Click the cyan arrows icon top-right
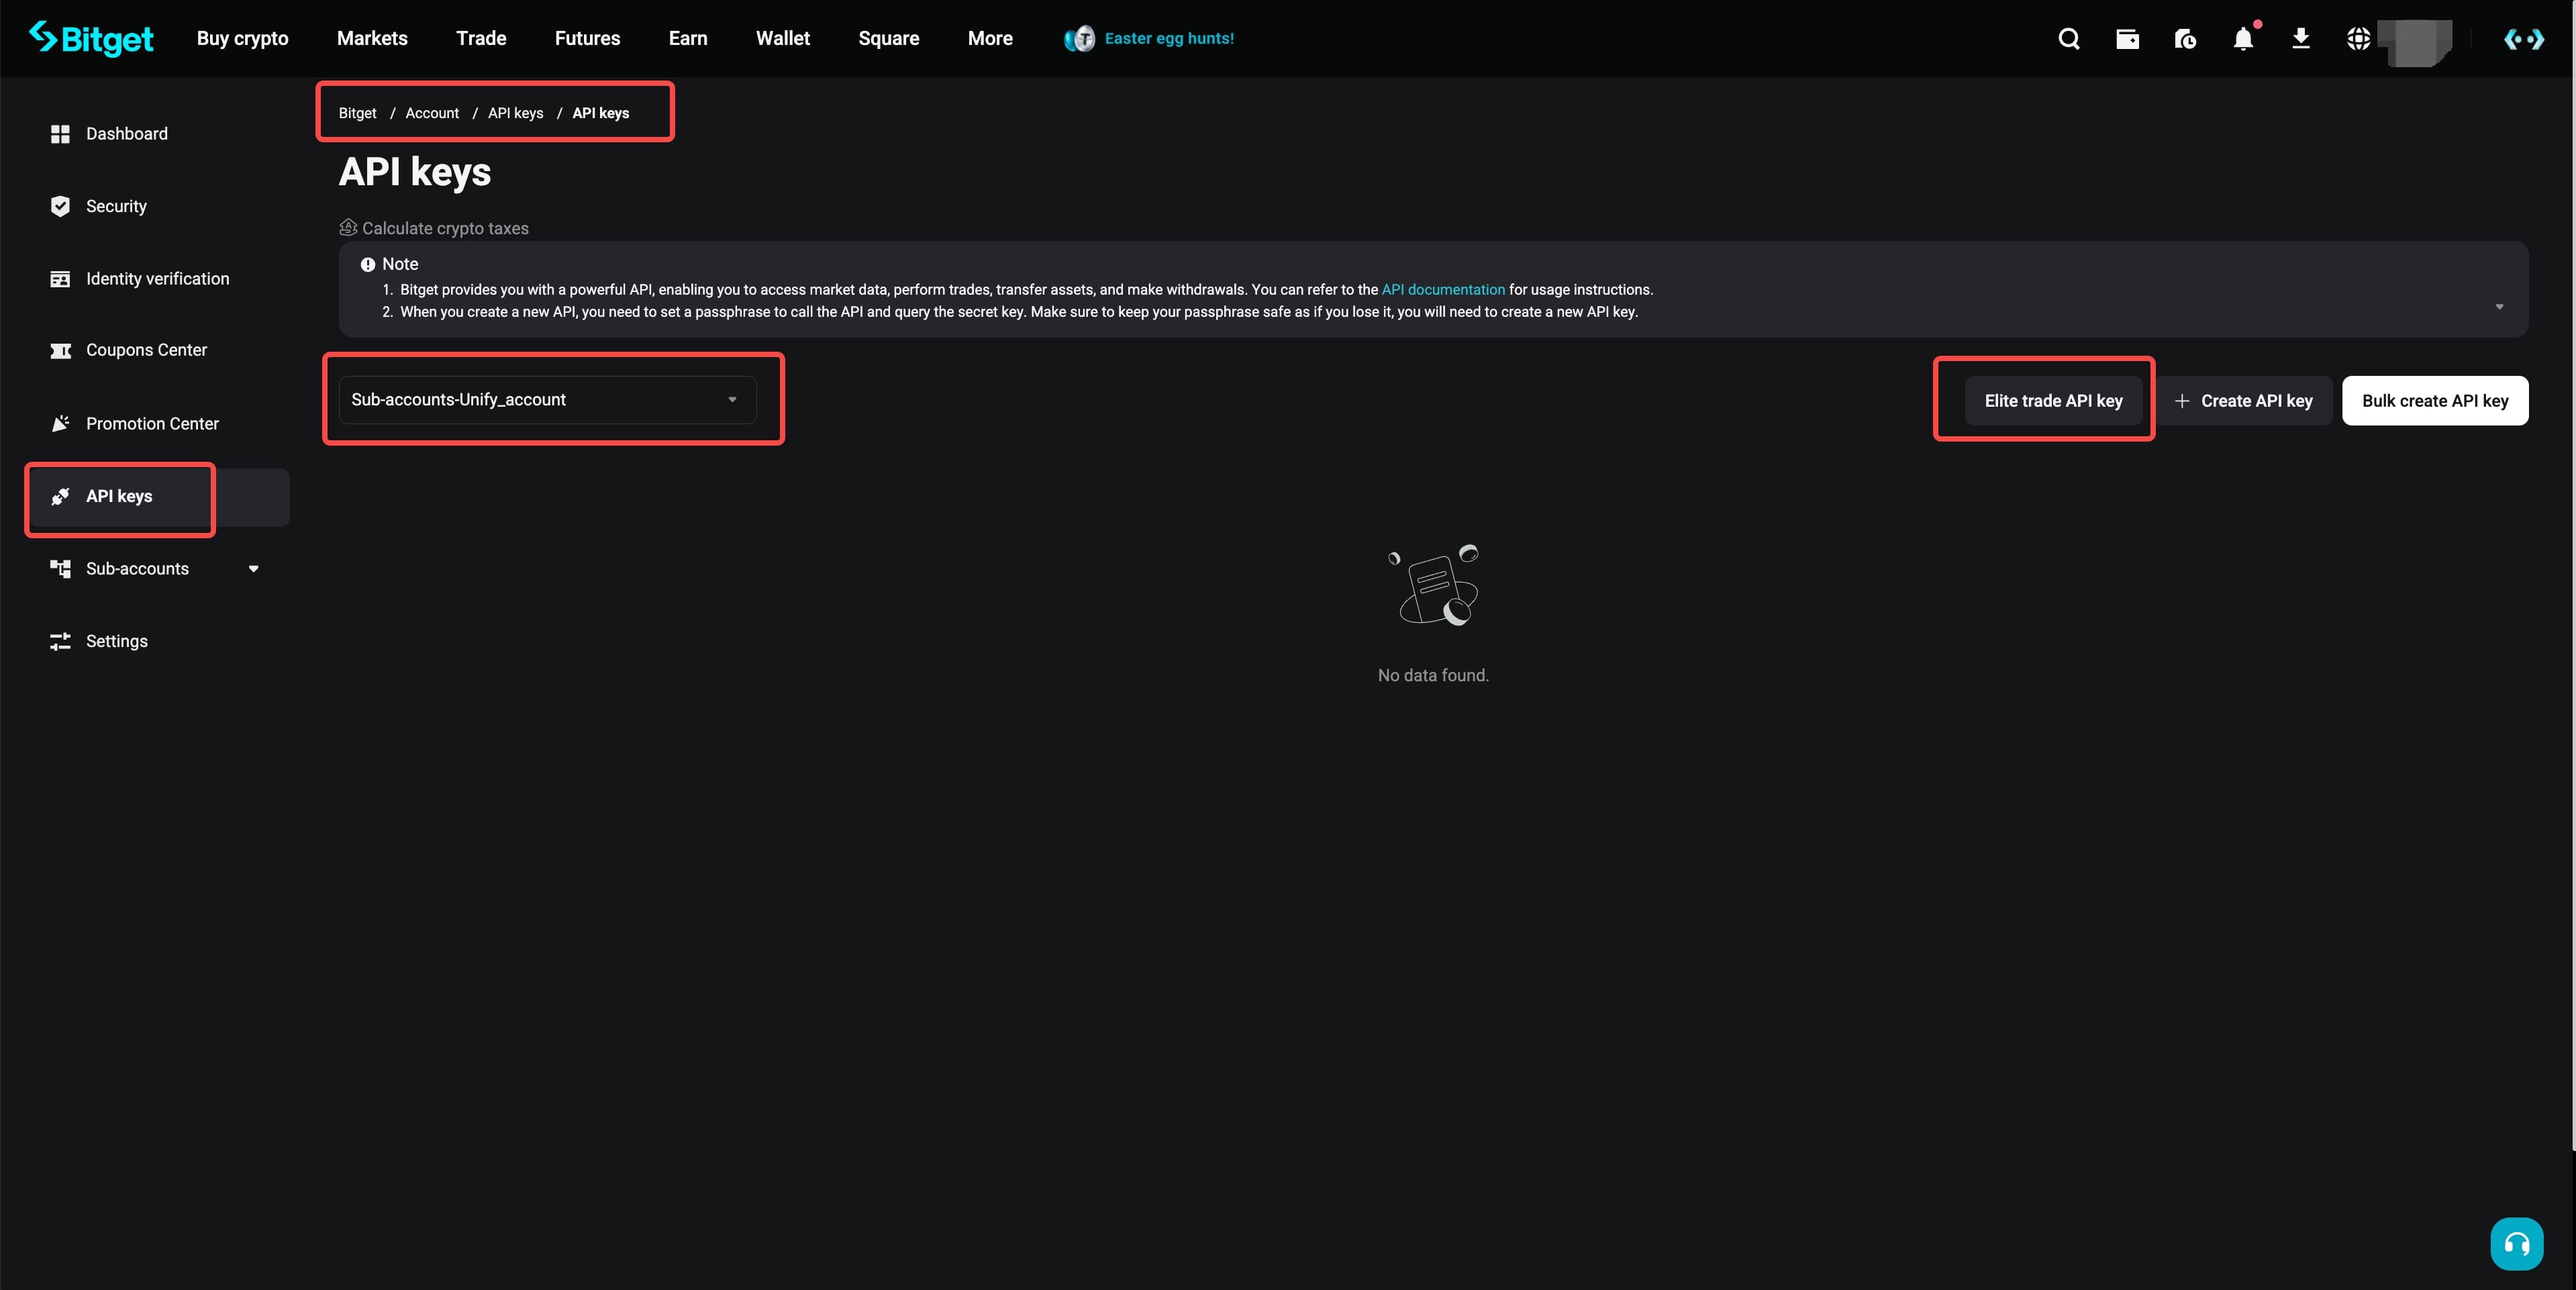Image resolution: width=2576 pixels, height=1290 pixels. coord(2523,39)
